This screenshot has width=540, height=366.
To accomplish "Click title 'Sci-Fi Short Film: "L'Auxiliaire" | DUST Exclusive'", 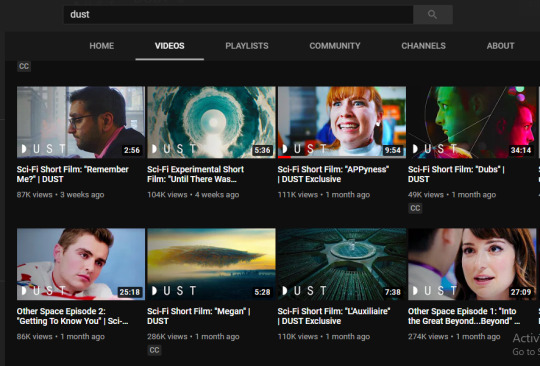I will click(x=334, y=316).
